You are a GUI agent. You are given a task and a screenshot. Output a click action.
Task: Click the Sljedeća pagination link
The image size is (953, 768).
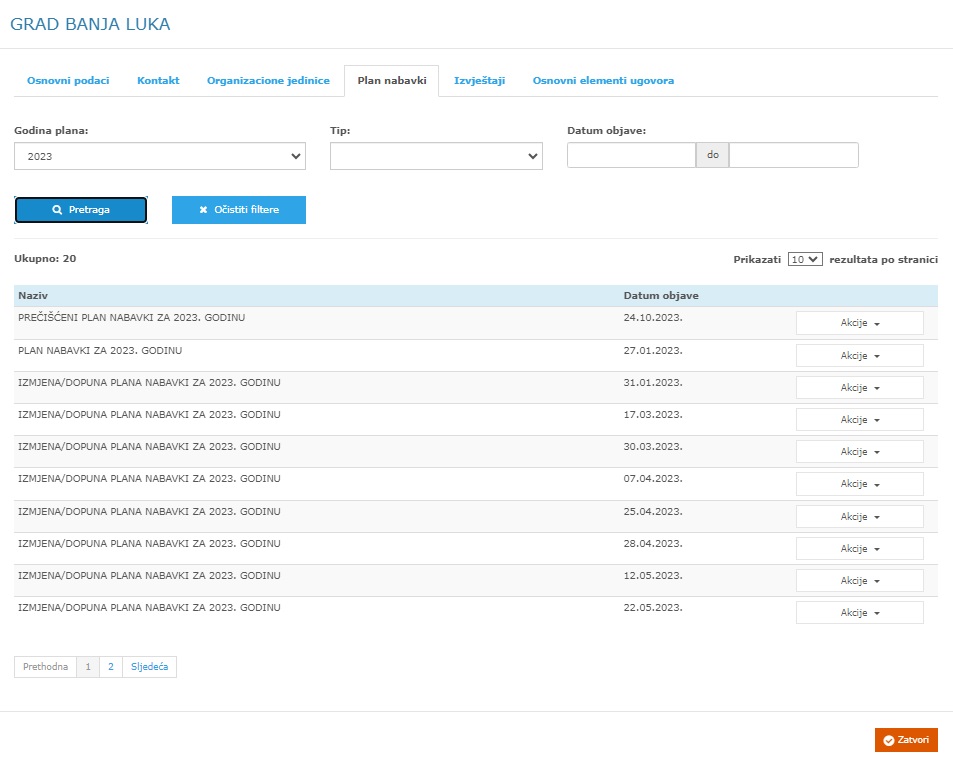[150, 667]
